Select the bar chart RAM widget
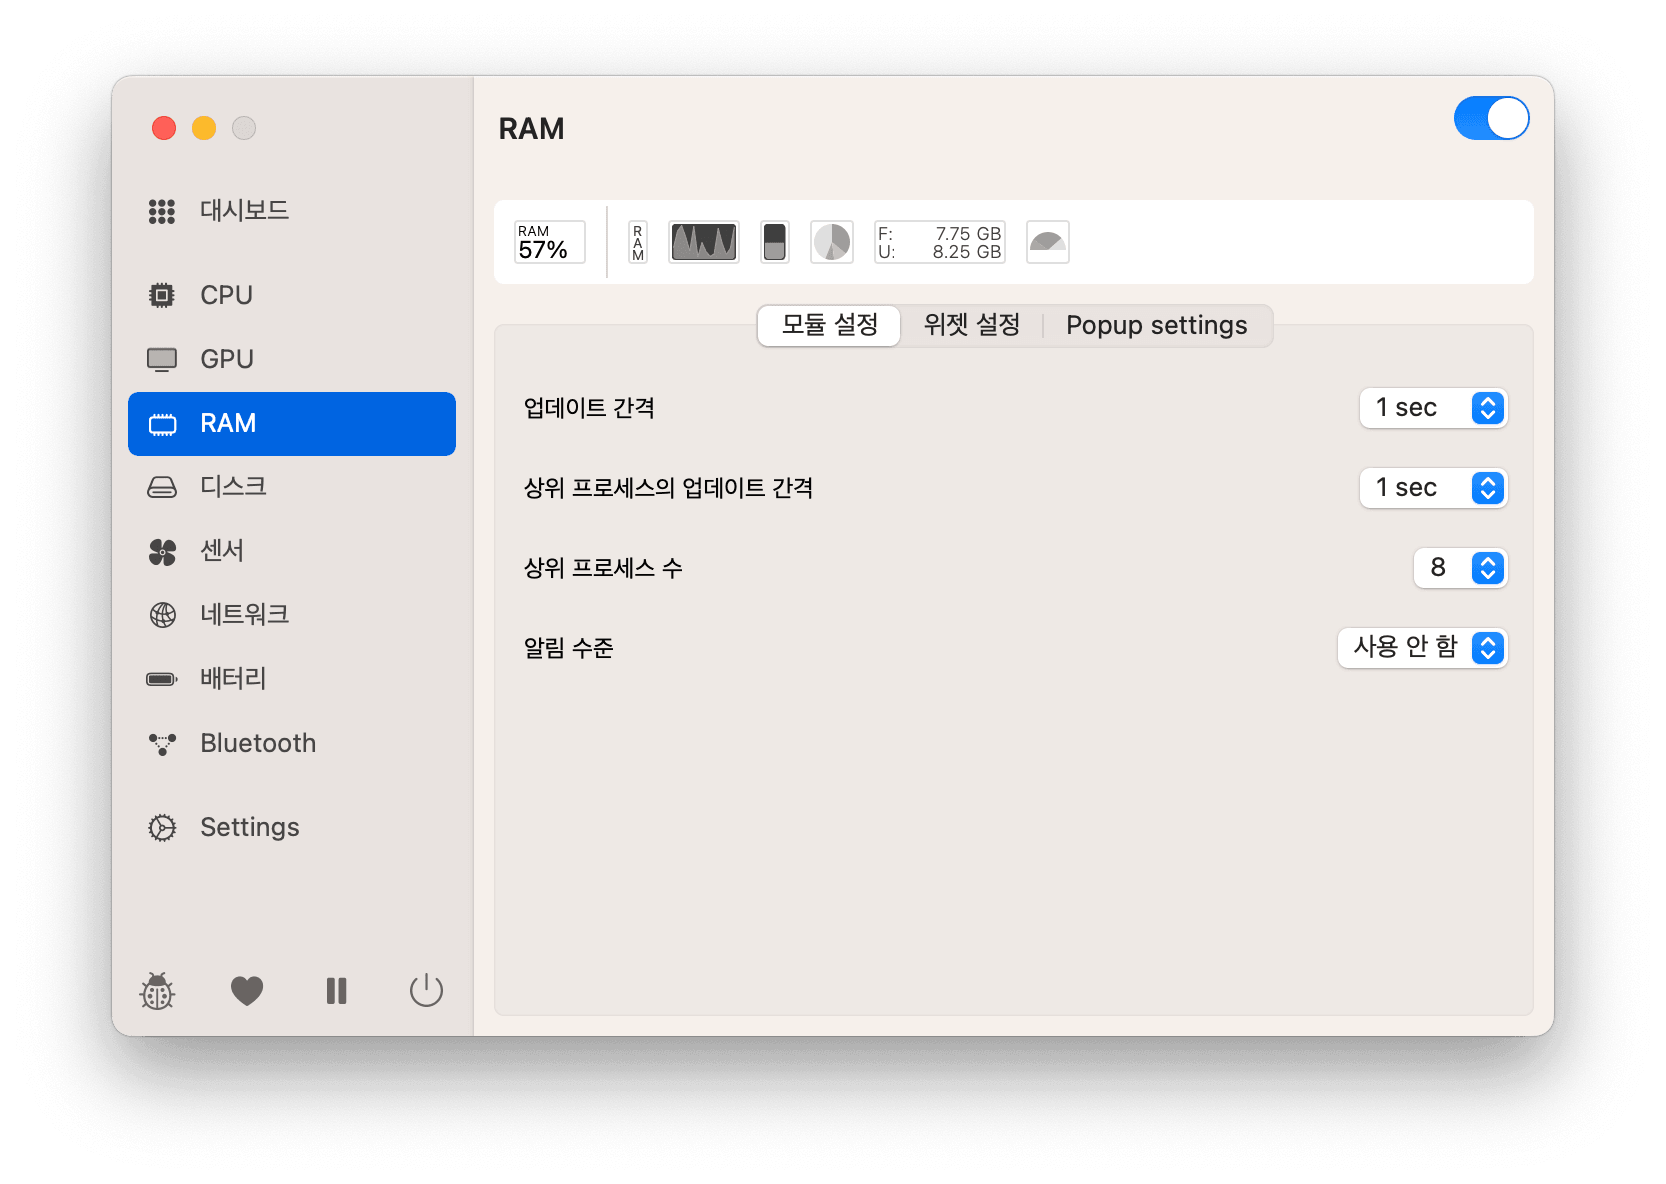1666x1184 pixels. (x=774, y=242)
